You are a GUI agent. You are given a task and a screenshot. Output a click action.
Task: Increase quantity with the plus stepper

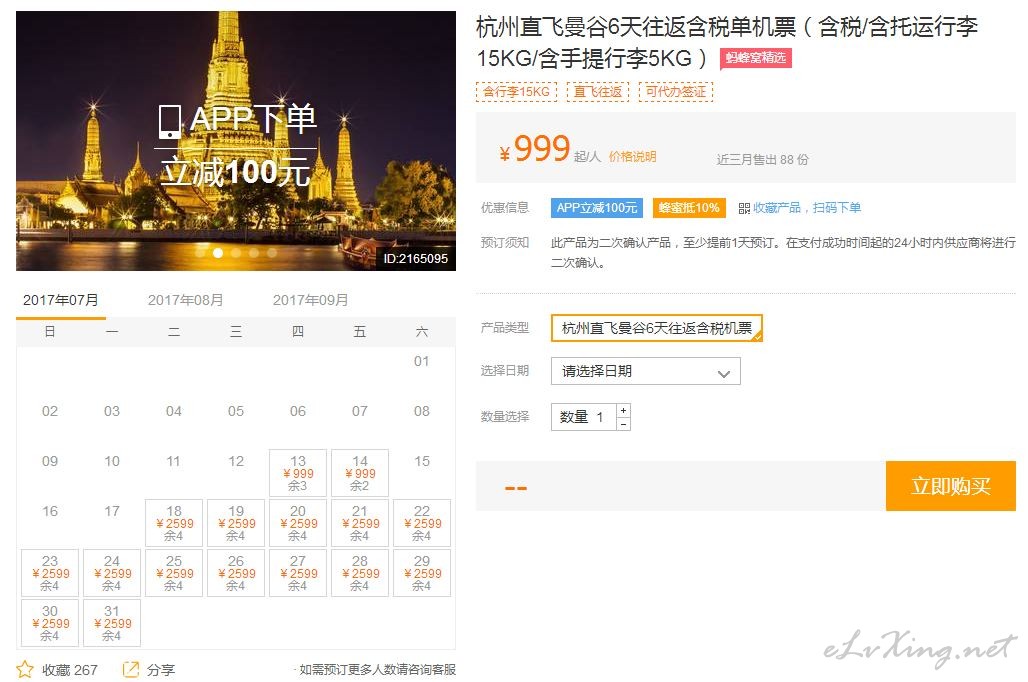(x=623, y=411)
